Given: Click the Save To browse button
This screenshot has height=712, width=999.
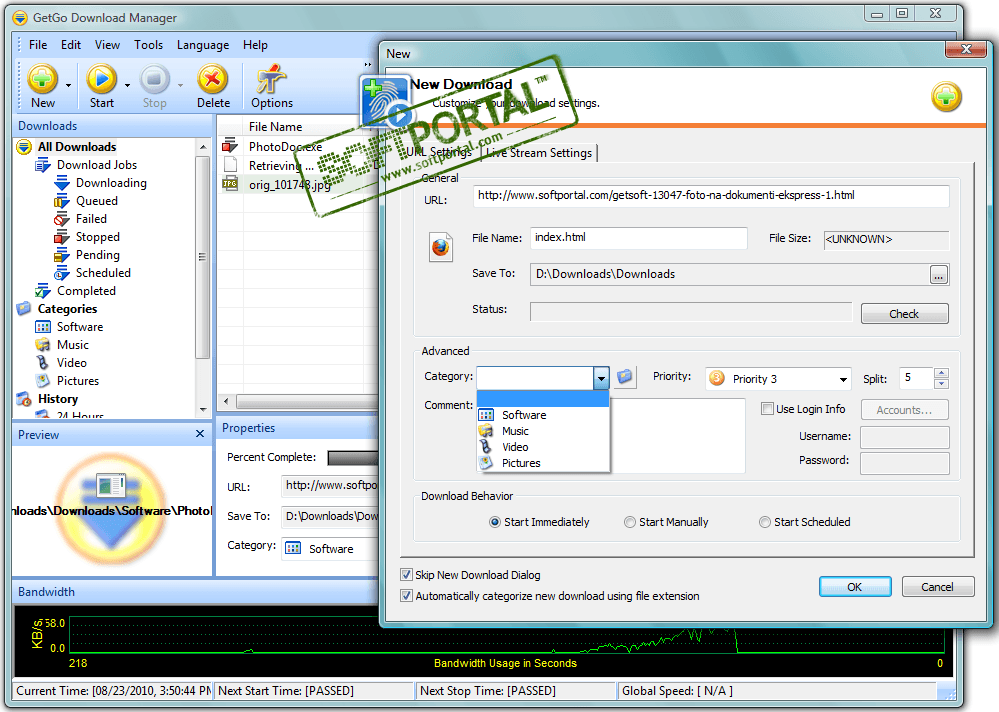Looking at the screenshot, I should (938, 275).
